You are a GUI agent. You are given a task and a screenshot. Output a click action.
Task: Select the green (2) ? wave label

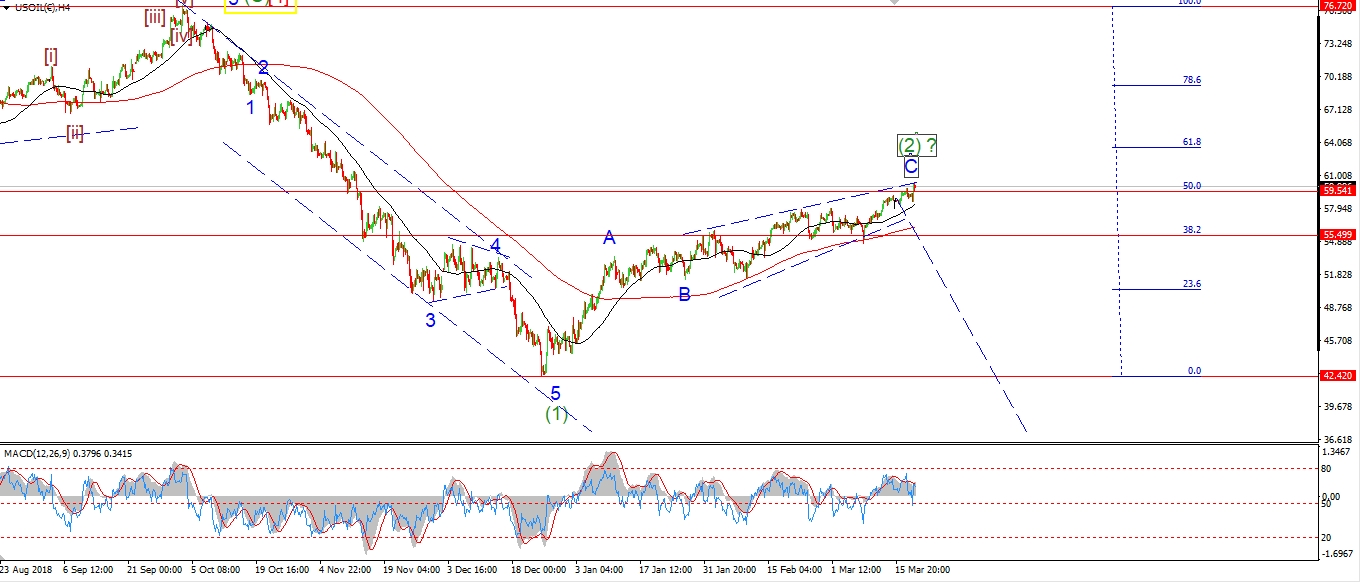coord(917,146)
